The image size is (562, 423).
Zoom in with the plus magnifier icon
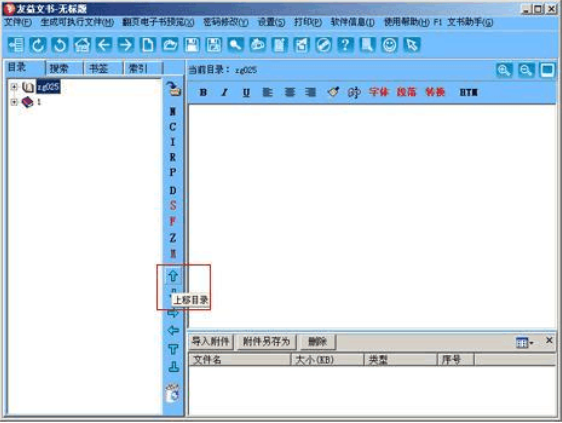point(504,70)
